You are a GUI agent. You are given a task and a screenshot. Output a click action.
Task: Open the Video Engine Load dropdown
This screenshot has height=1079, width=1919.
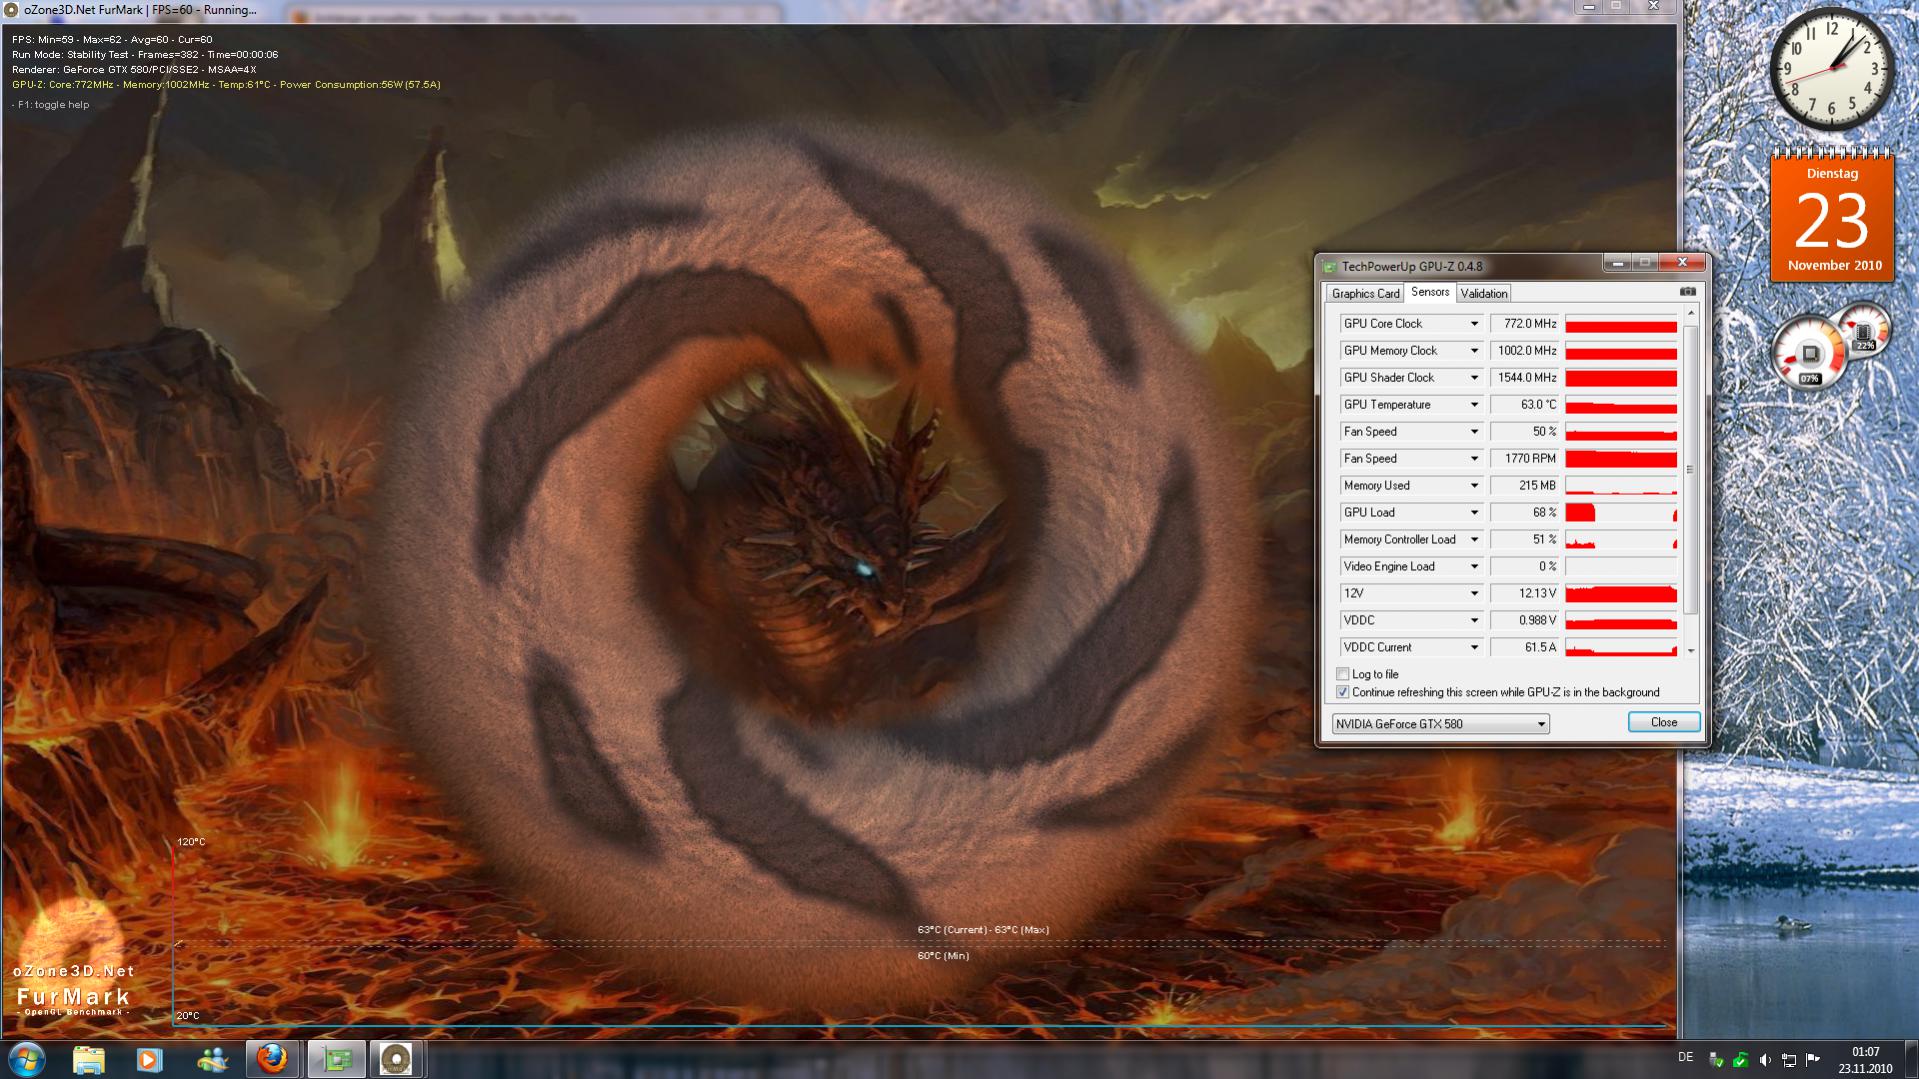1474,567
